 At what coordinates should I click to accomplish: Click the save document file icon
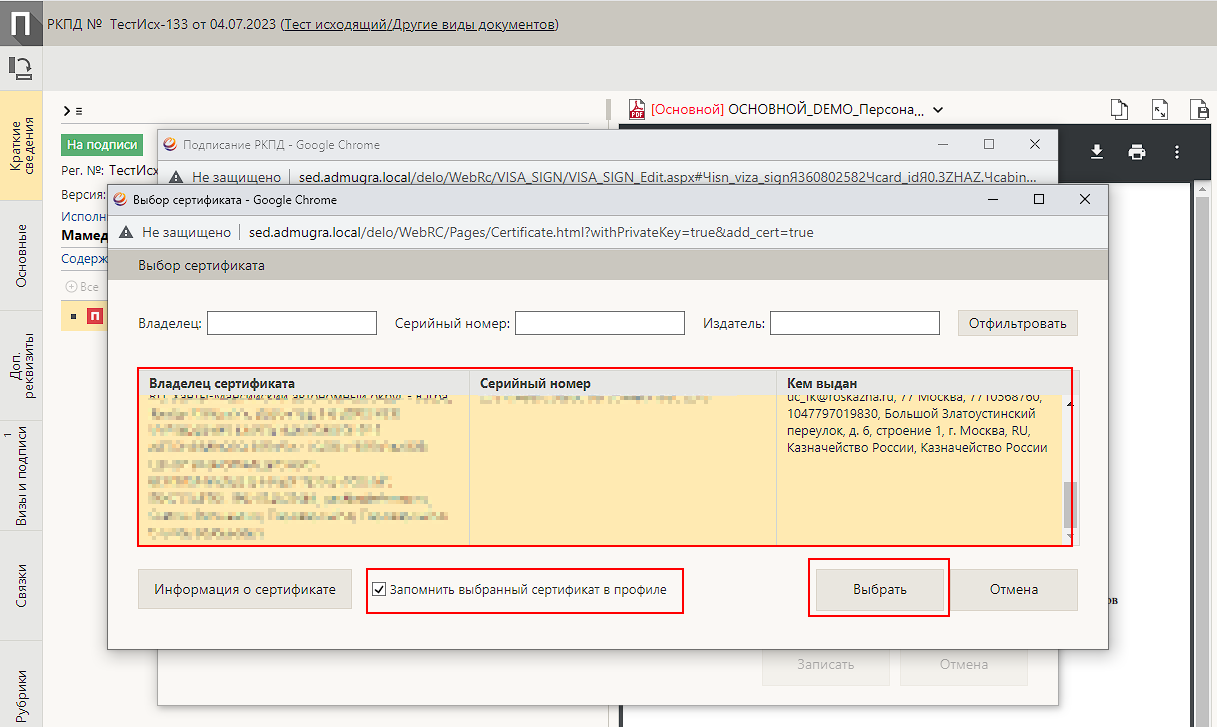(x=1199, y=109)
